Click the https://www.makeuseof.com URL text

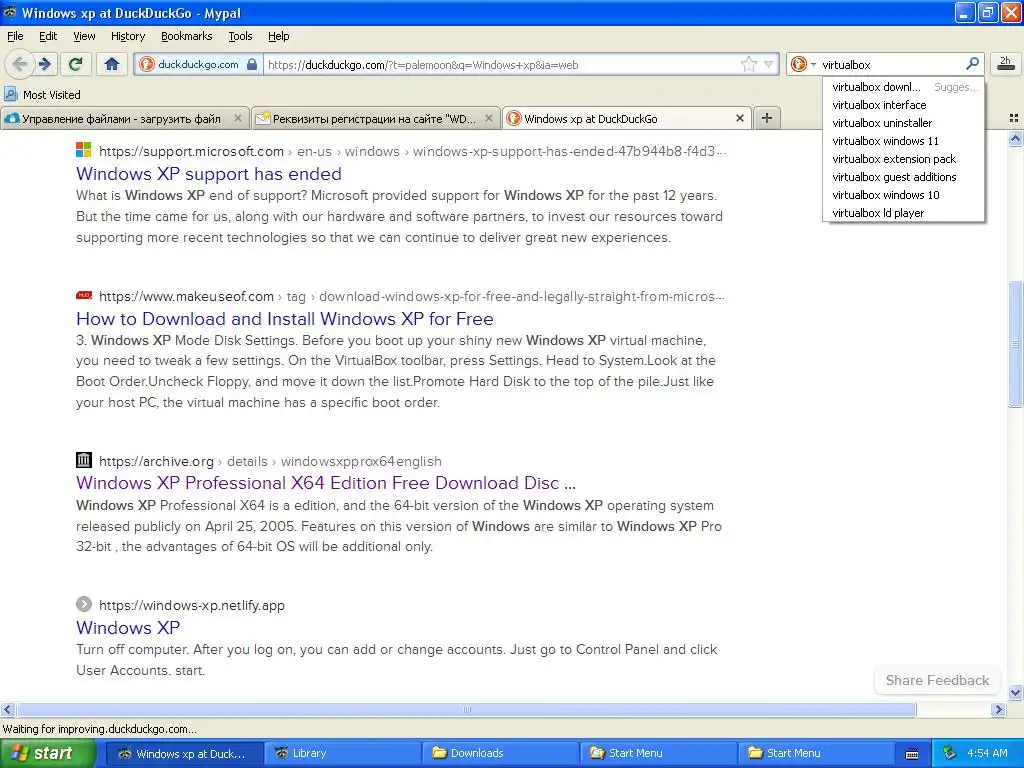point(186,296)
